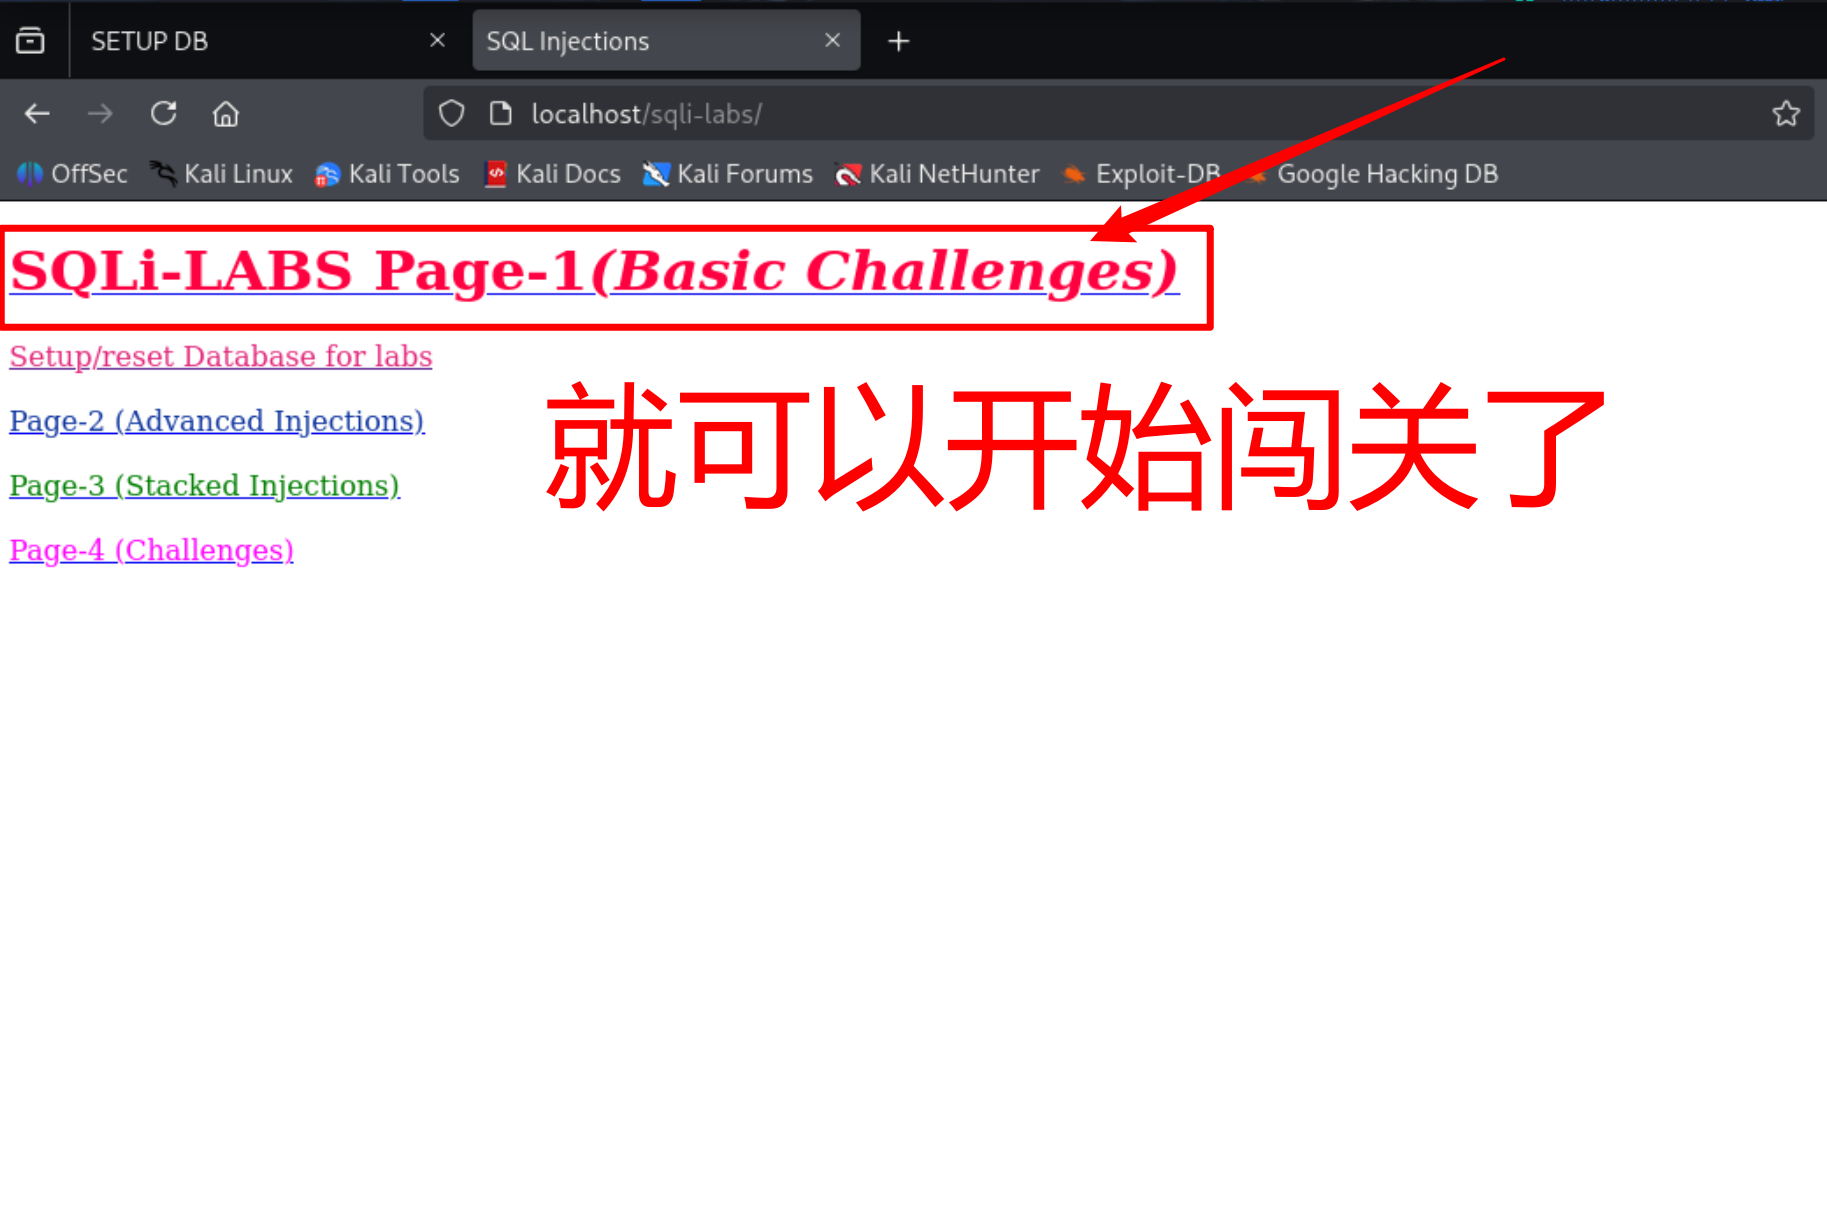This screenshot has height=1229, width=1827.
Task: Open the Google Hacking DB bookmark
Action: [1373, 173]
